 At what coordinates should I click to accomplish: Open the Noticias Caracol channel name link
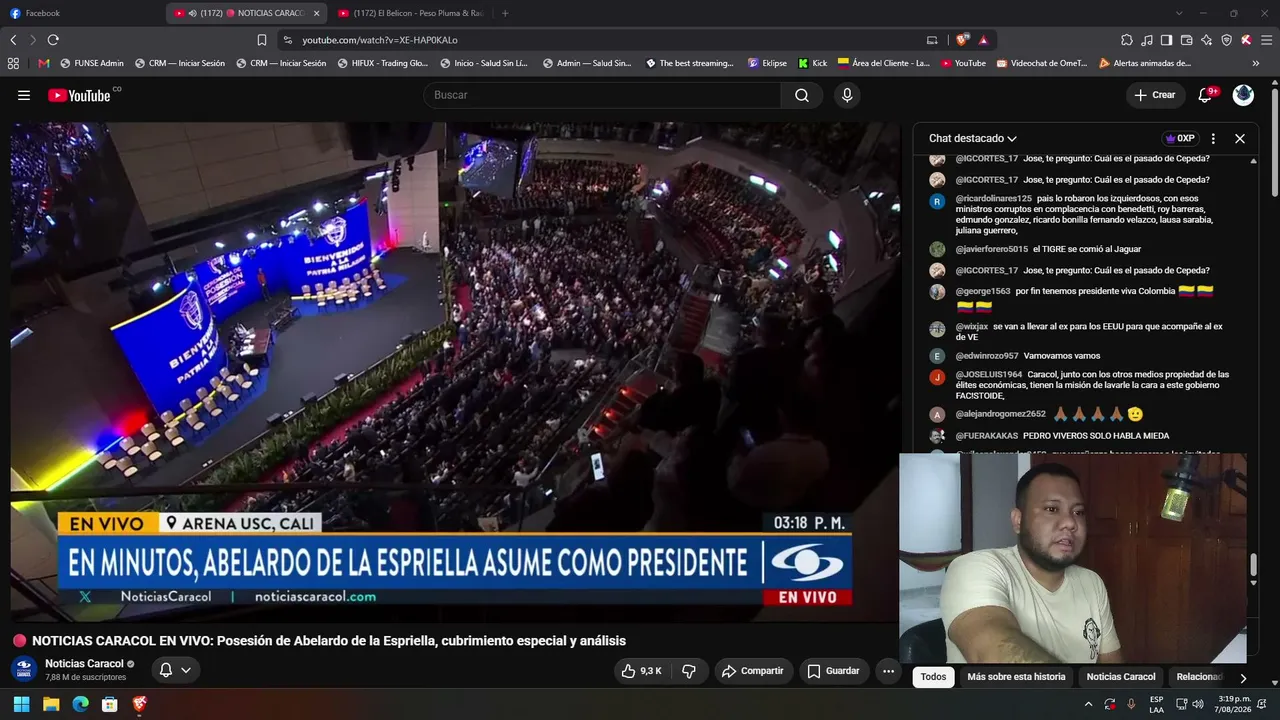coord(84,664)
